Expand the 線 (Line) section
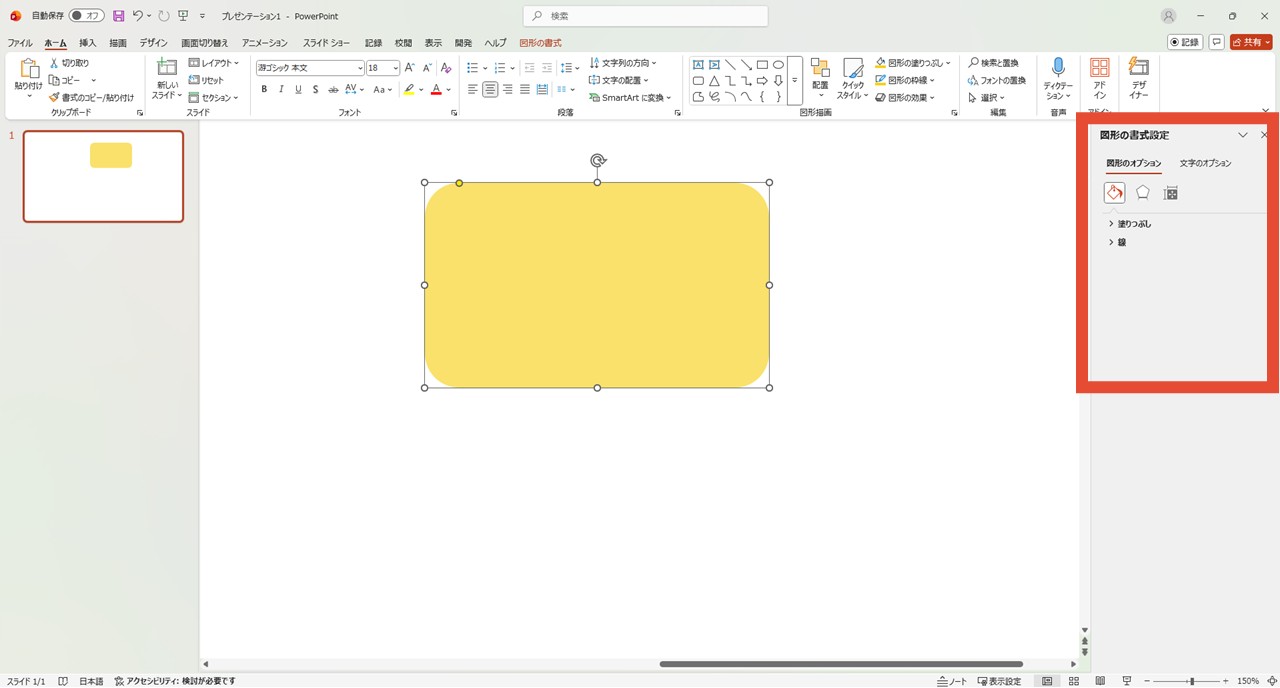The height and width of the screenshot is (688, 1280). pyautogui.click(x=1121, y=242)
